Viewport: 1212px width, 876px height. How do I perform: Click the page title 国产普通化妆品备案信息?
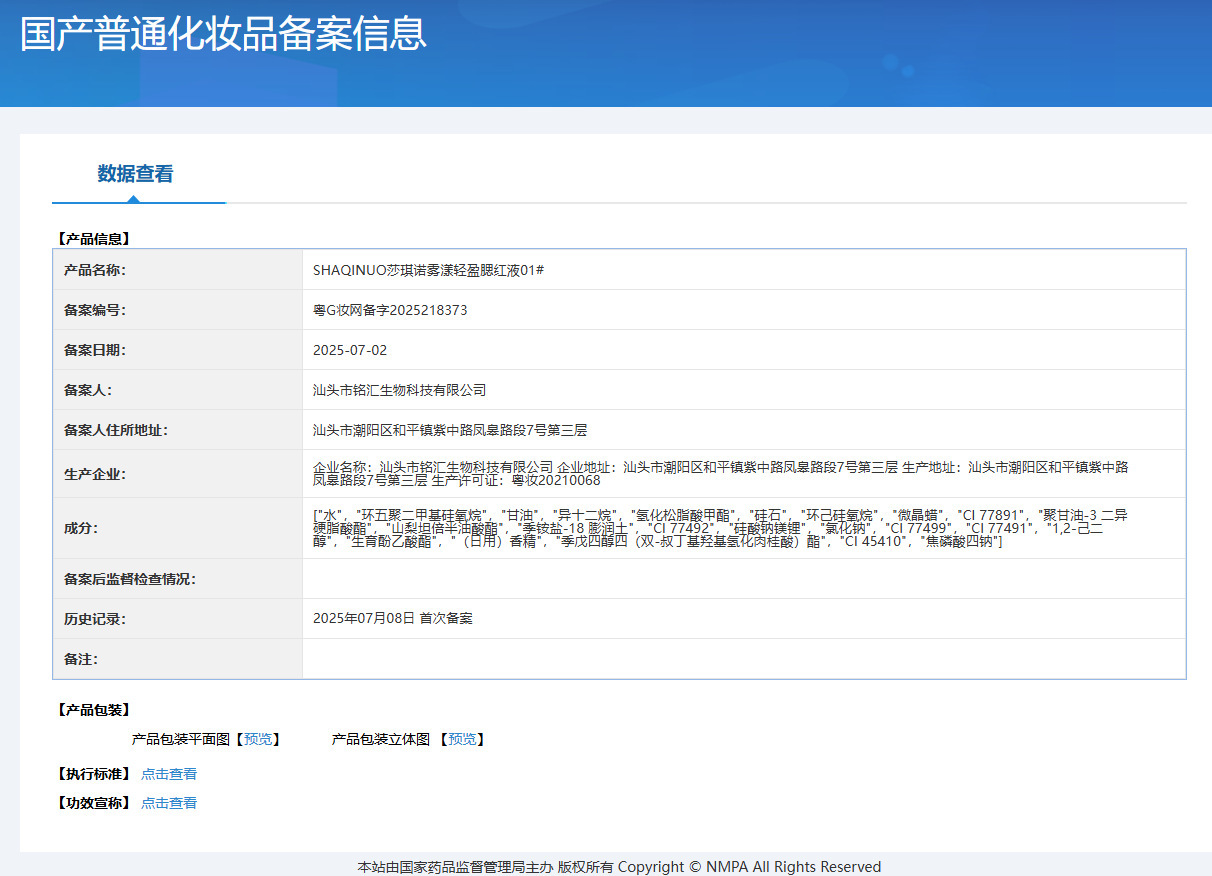[224, 33]
